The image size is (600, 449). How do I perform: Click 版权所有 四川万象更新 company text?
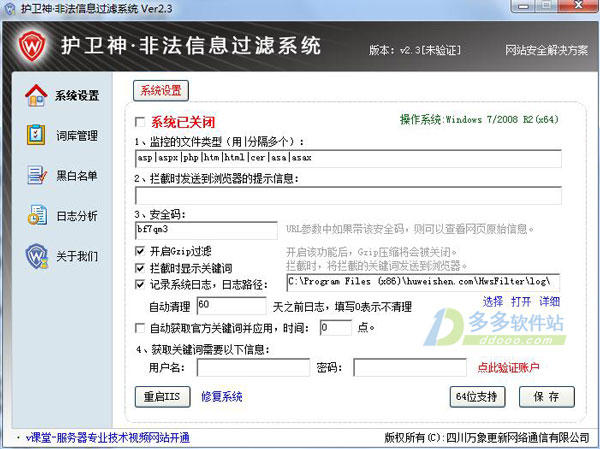487,437
